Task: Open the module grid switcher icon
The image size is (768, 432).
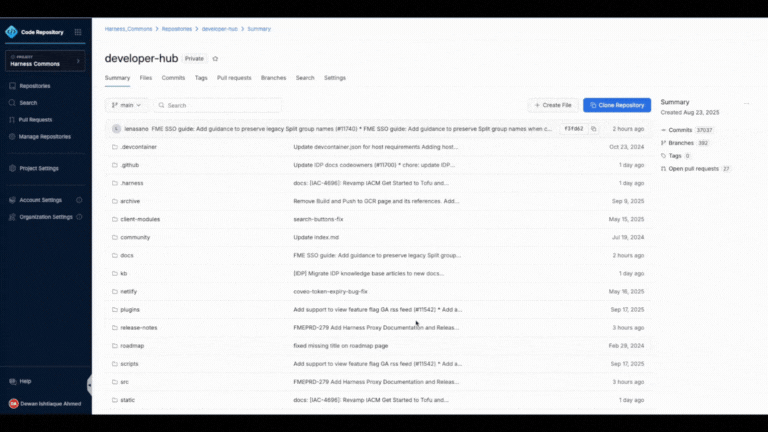Action: (78, 32)
